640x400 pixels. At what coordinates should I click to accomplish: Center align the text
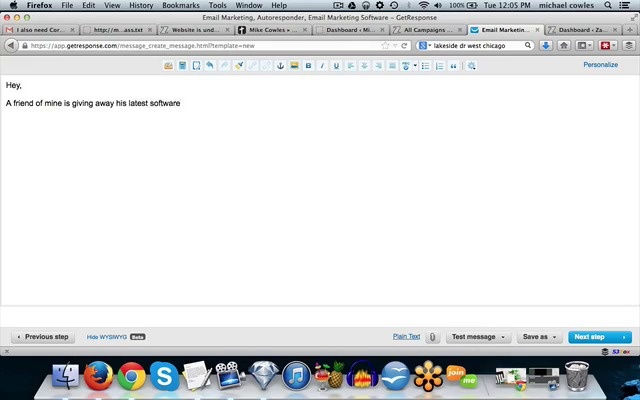364,66
